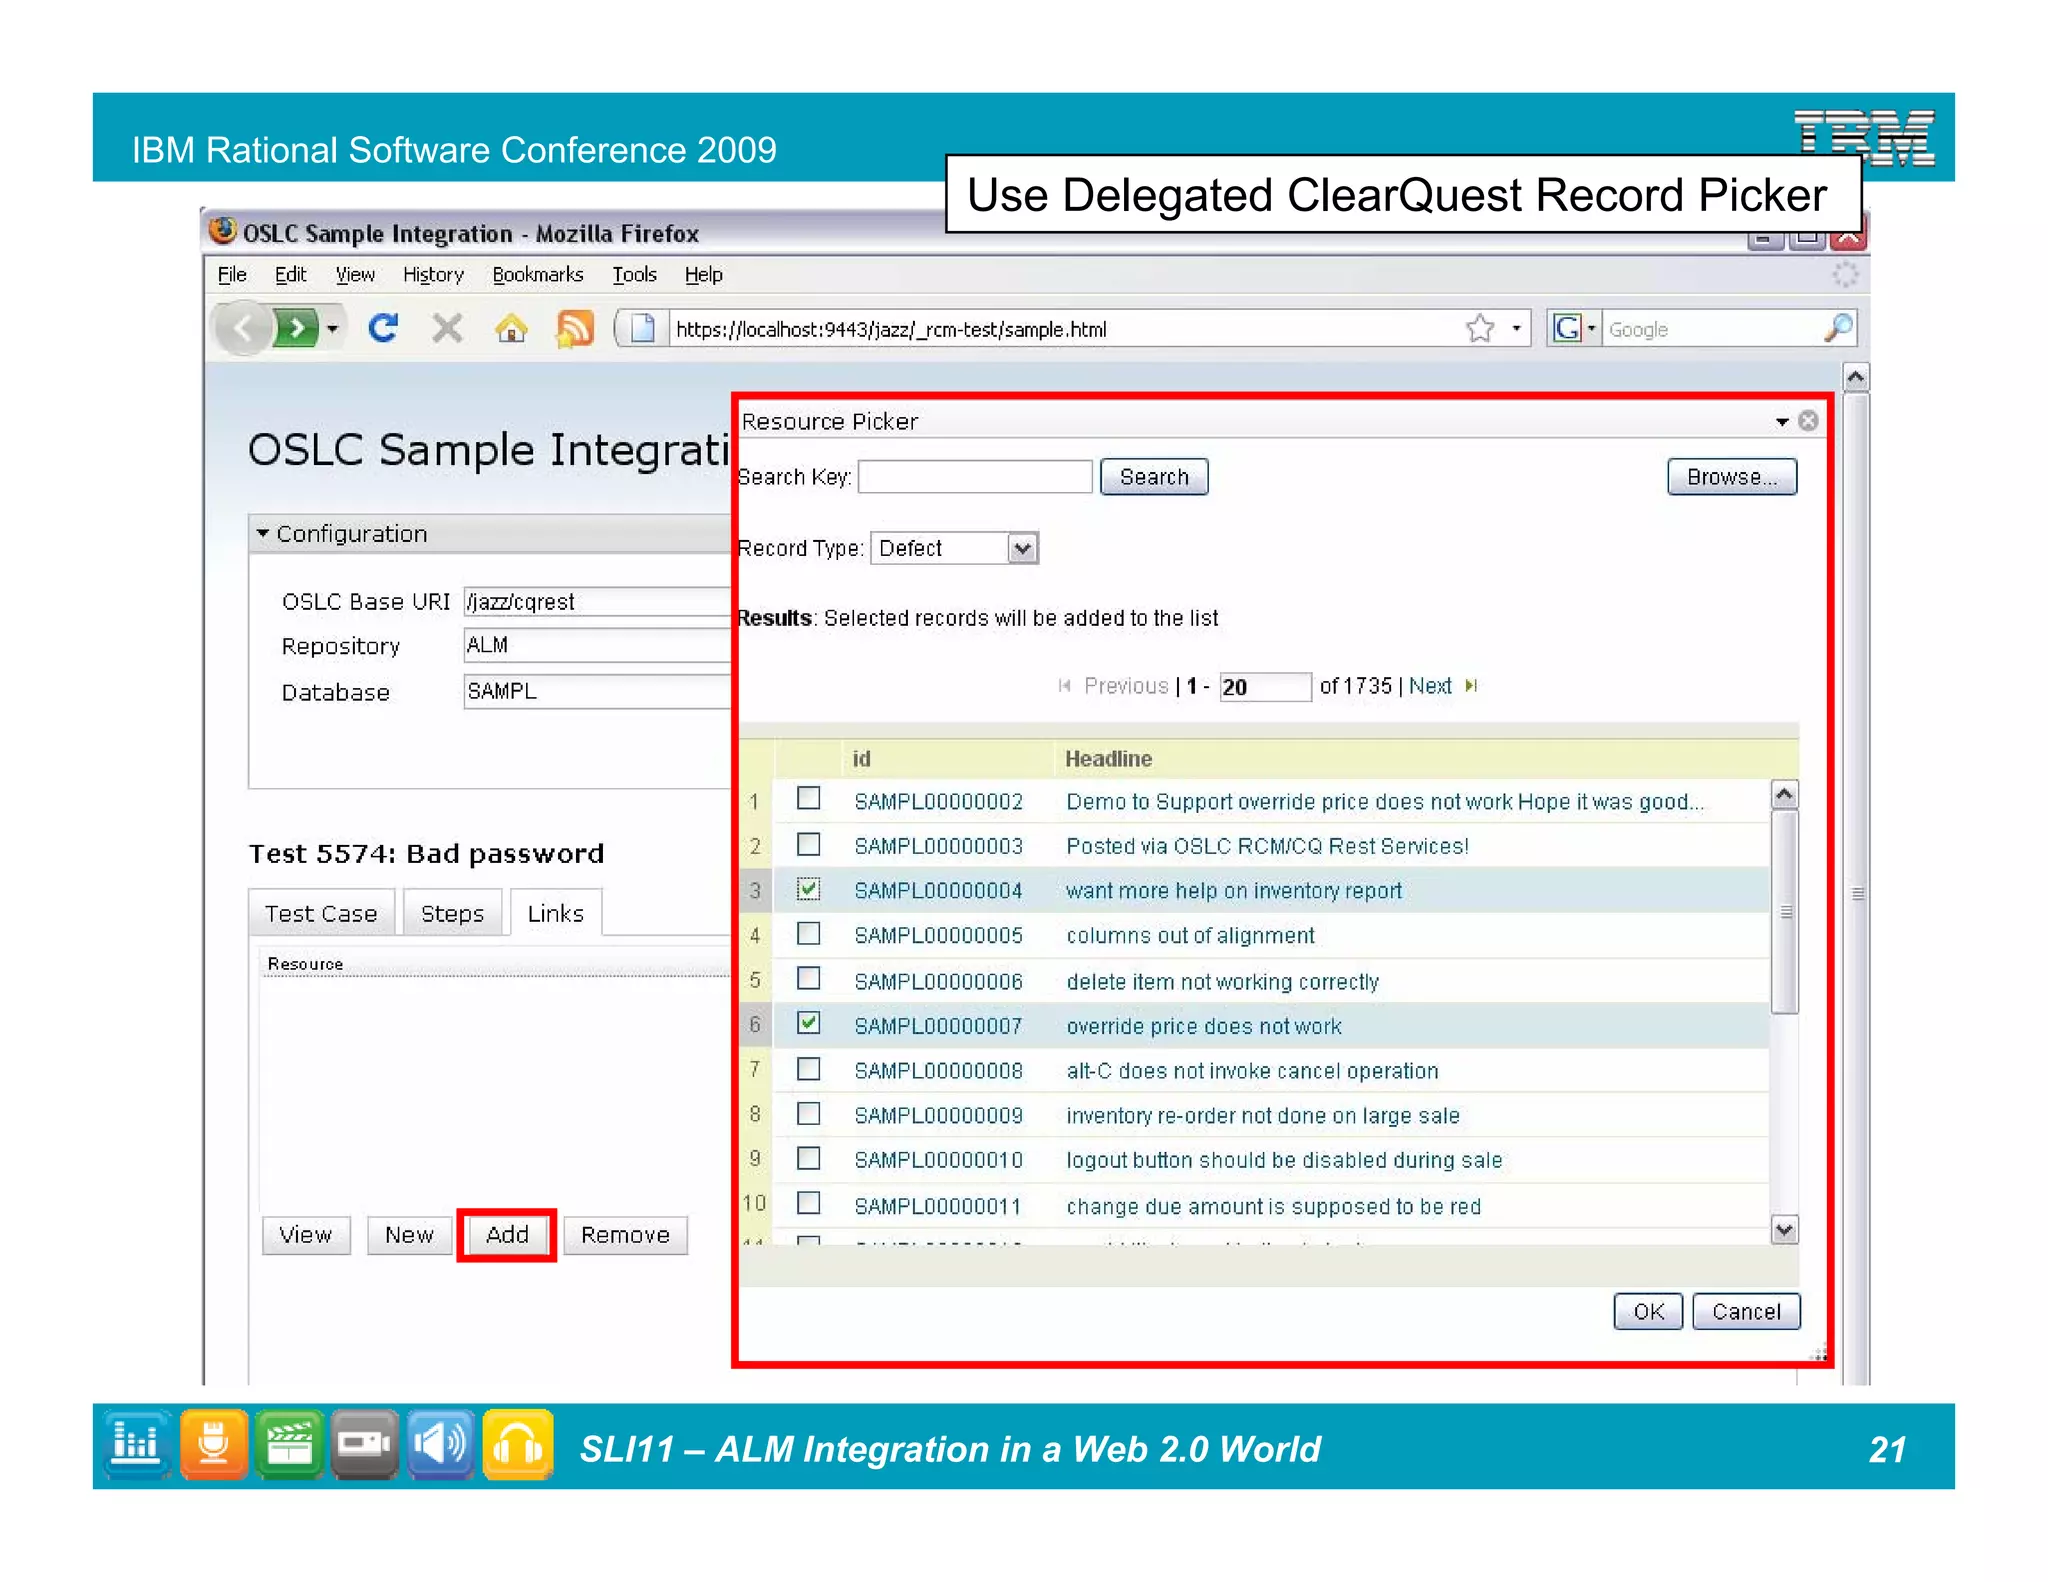Open the History menu
The image size is (2048, 1582).
(x=433, y=274)
